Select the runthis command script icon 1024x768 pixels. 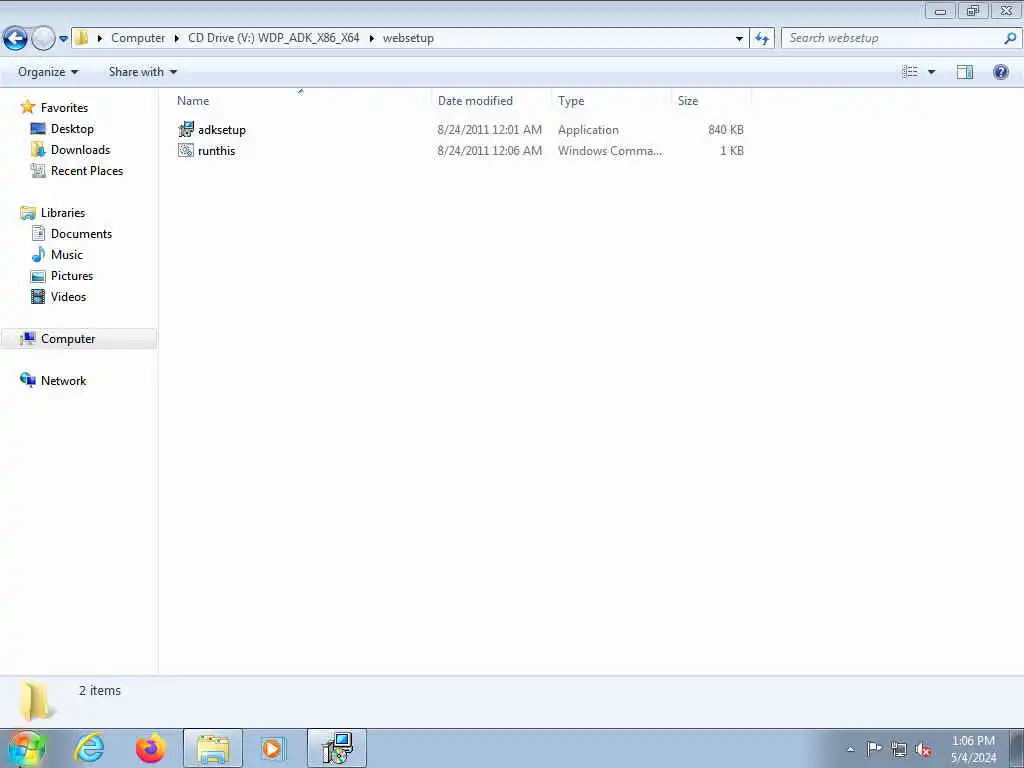coord(186,150)
